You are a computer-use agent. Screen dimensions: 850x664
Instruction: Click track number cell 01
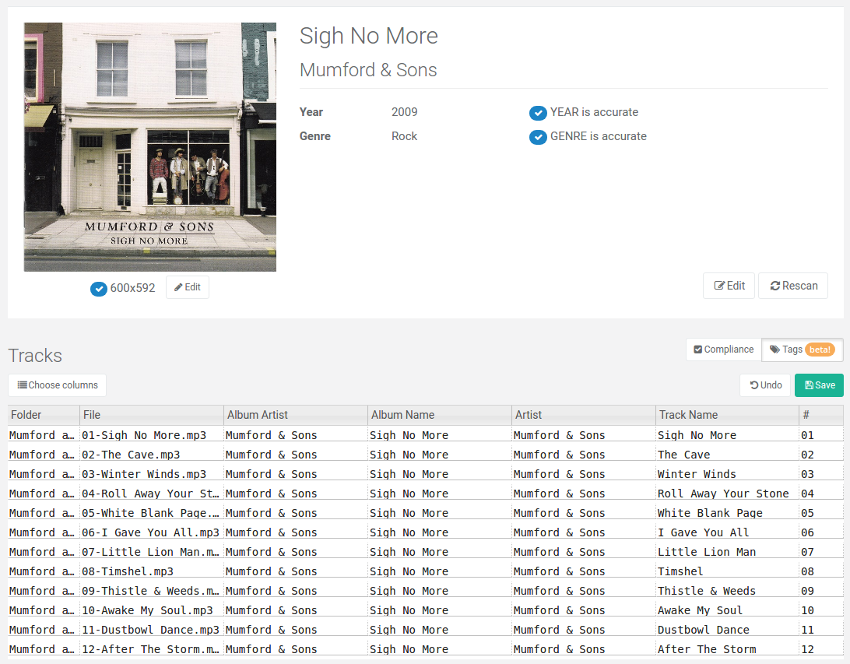821,435
